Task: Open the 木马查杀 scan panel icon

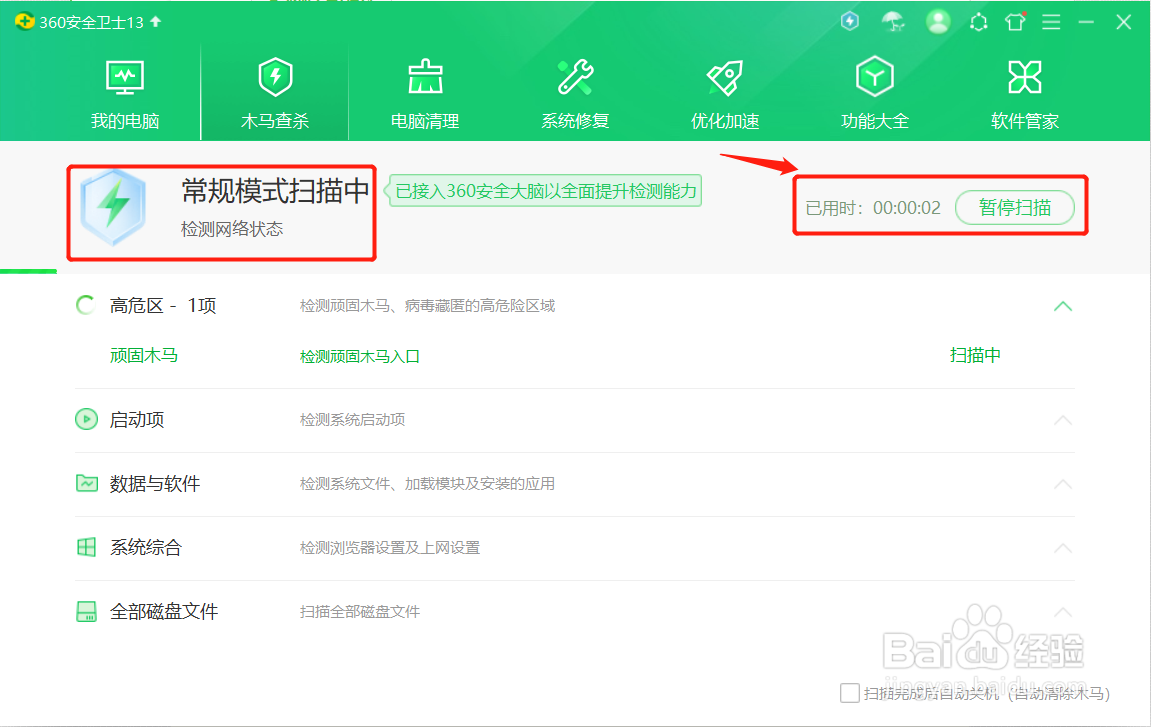Action: point(275,77)
